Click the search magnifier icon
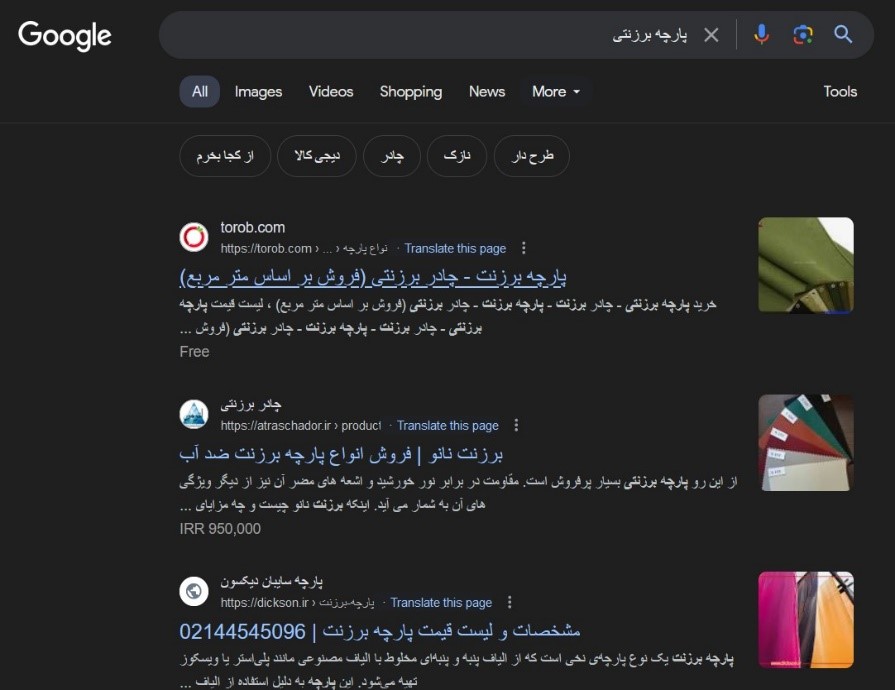The width and height of the screenshot is (895, 690). pos(842,33)
